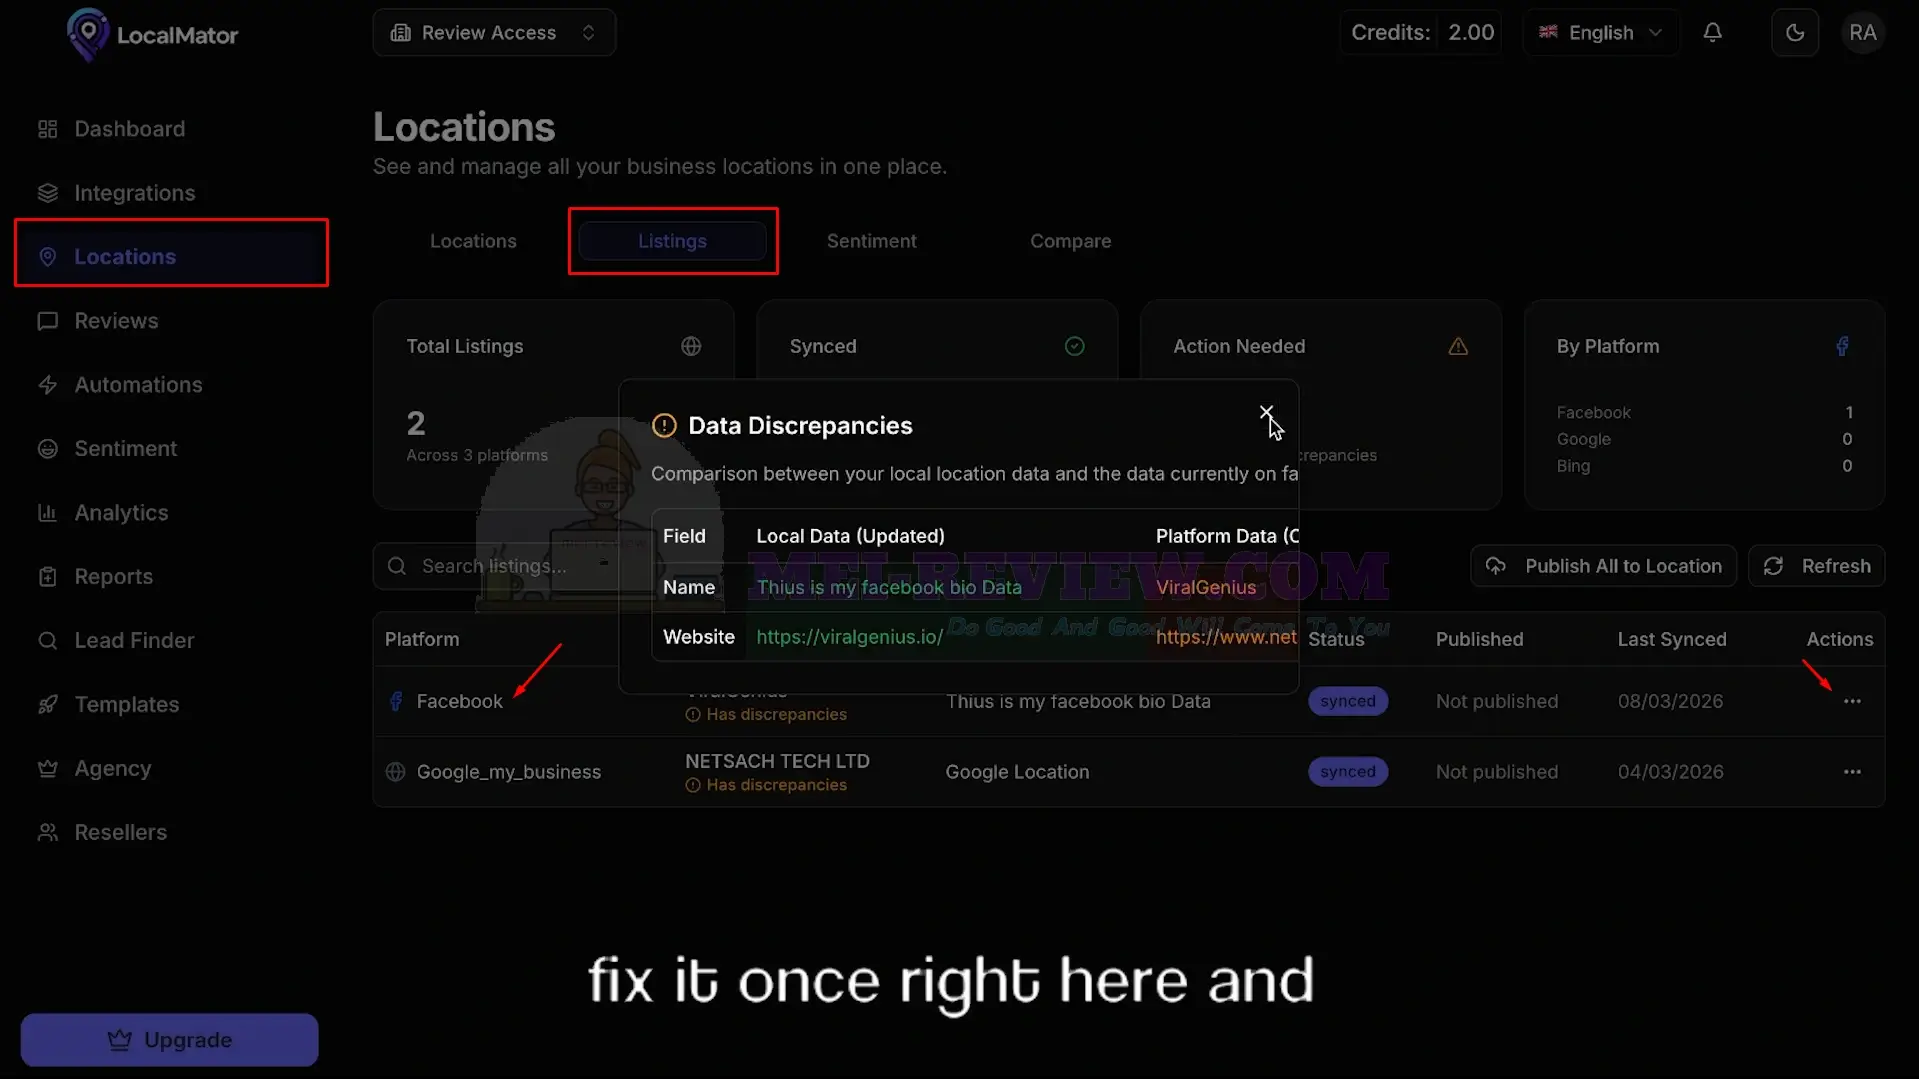This screenshot has width=1919, height=1079.
Task: Switch to the Sentiment tab
Action: 871,241
